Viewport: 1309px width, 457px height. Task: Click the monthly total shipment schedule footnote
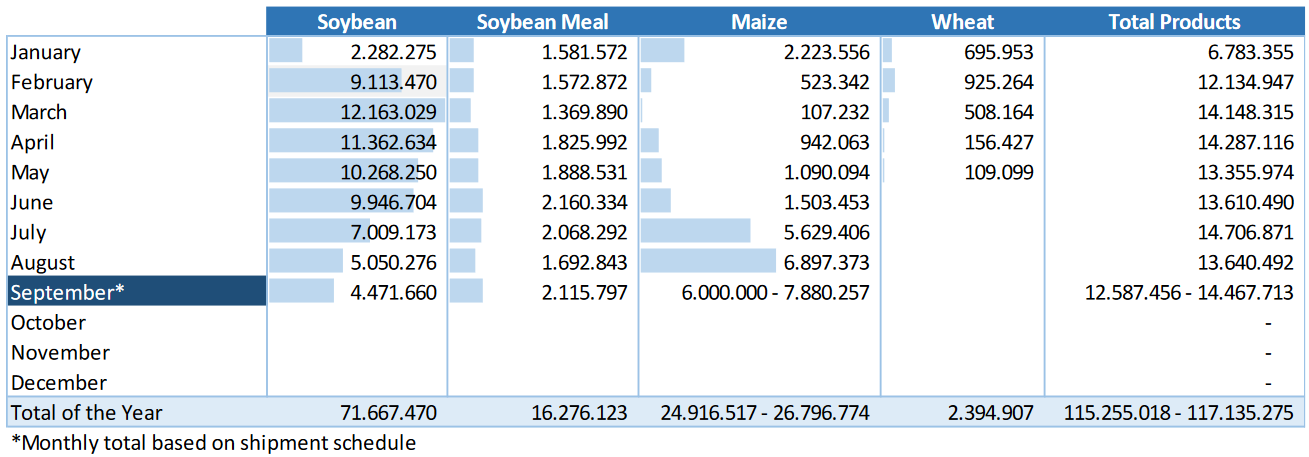pyautogui.click(x=213, y=441)
